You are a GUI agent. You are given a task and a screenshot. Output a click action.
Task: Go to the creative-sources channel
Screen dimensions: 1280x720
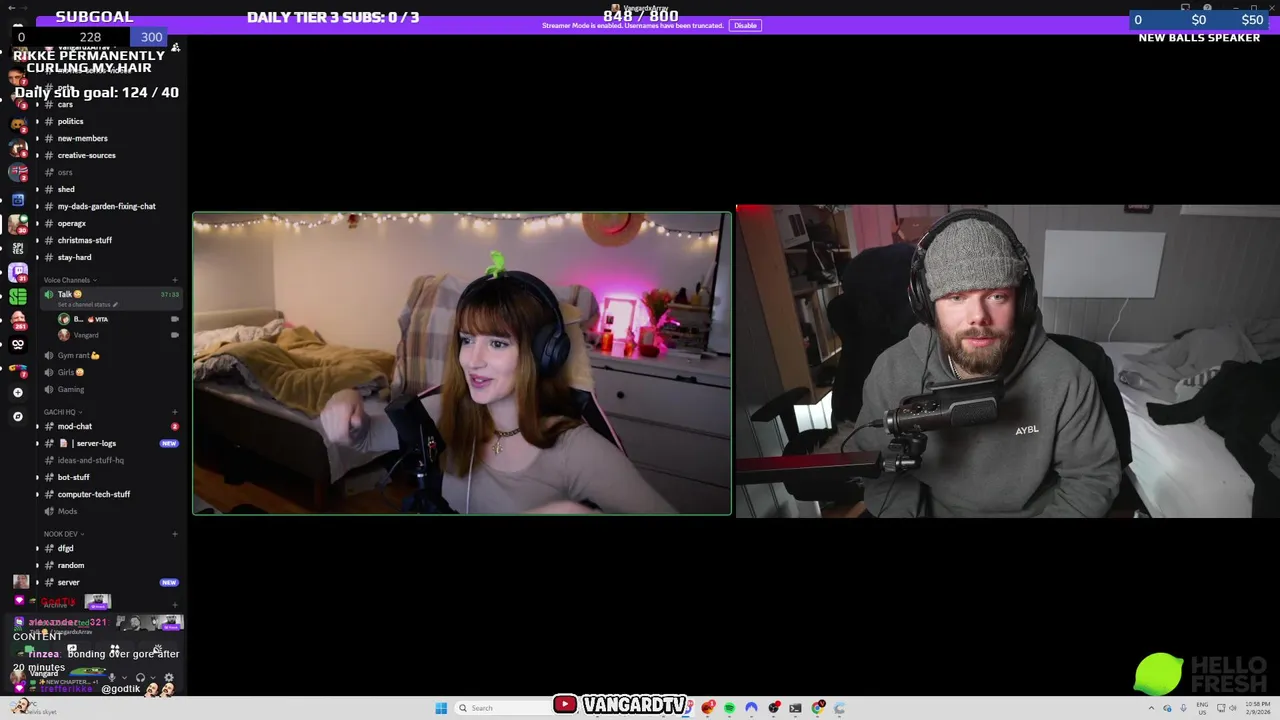[x=86, y=155]
